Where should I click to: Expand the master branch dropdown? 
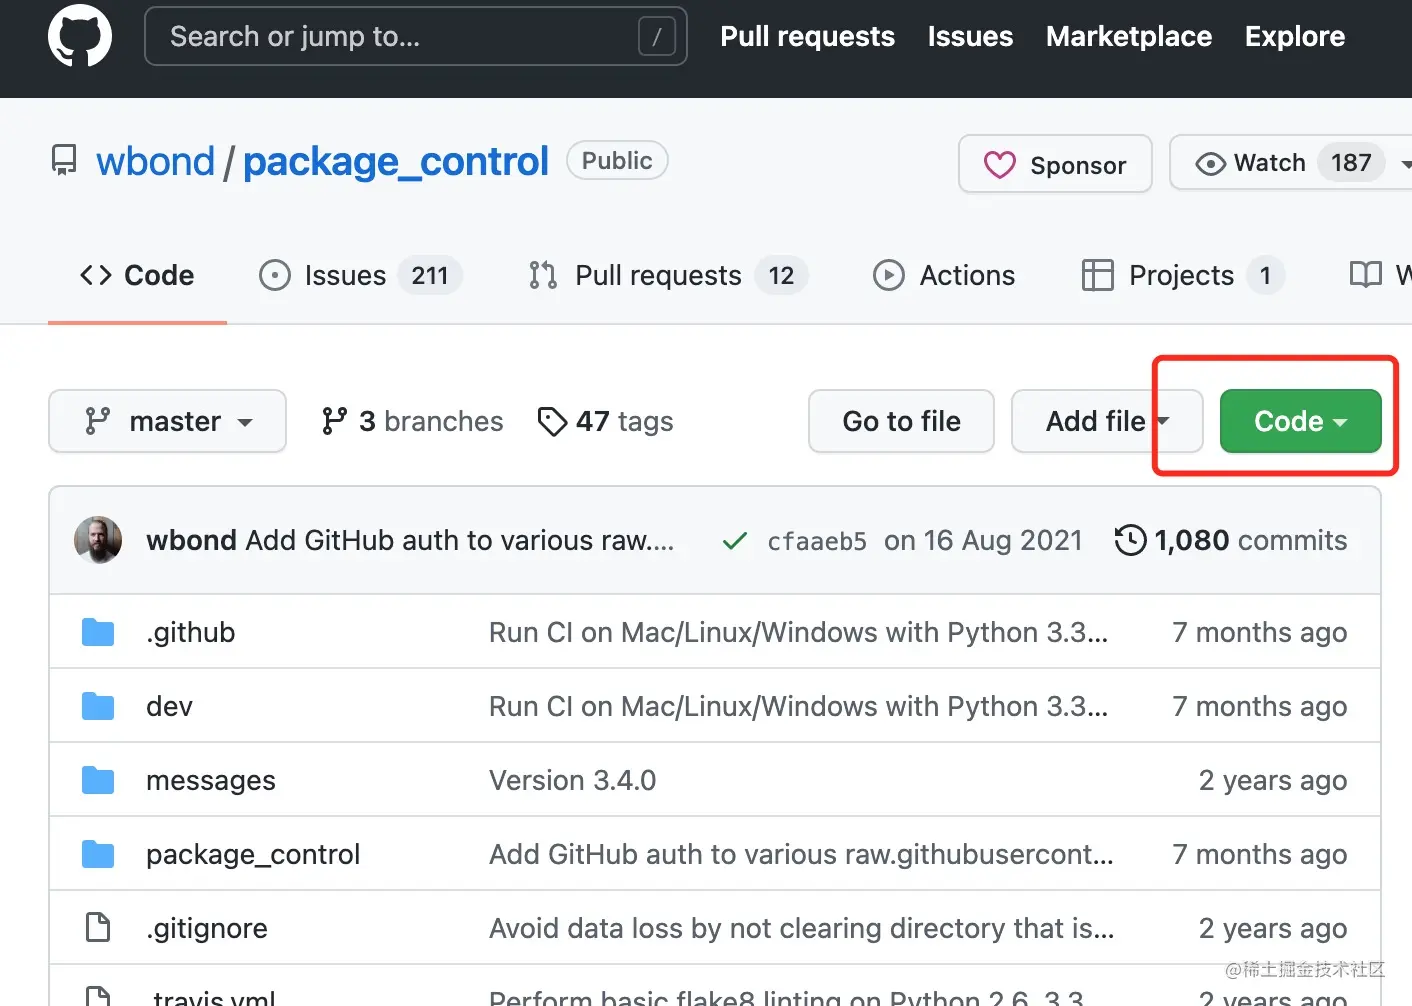167,421
